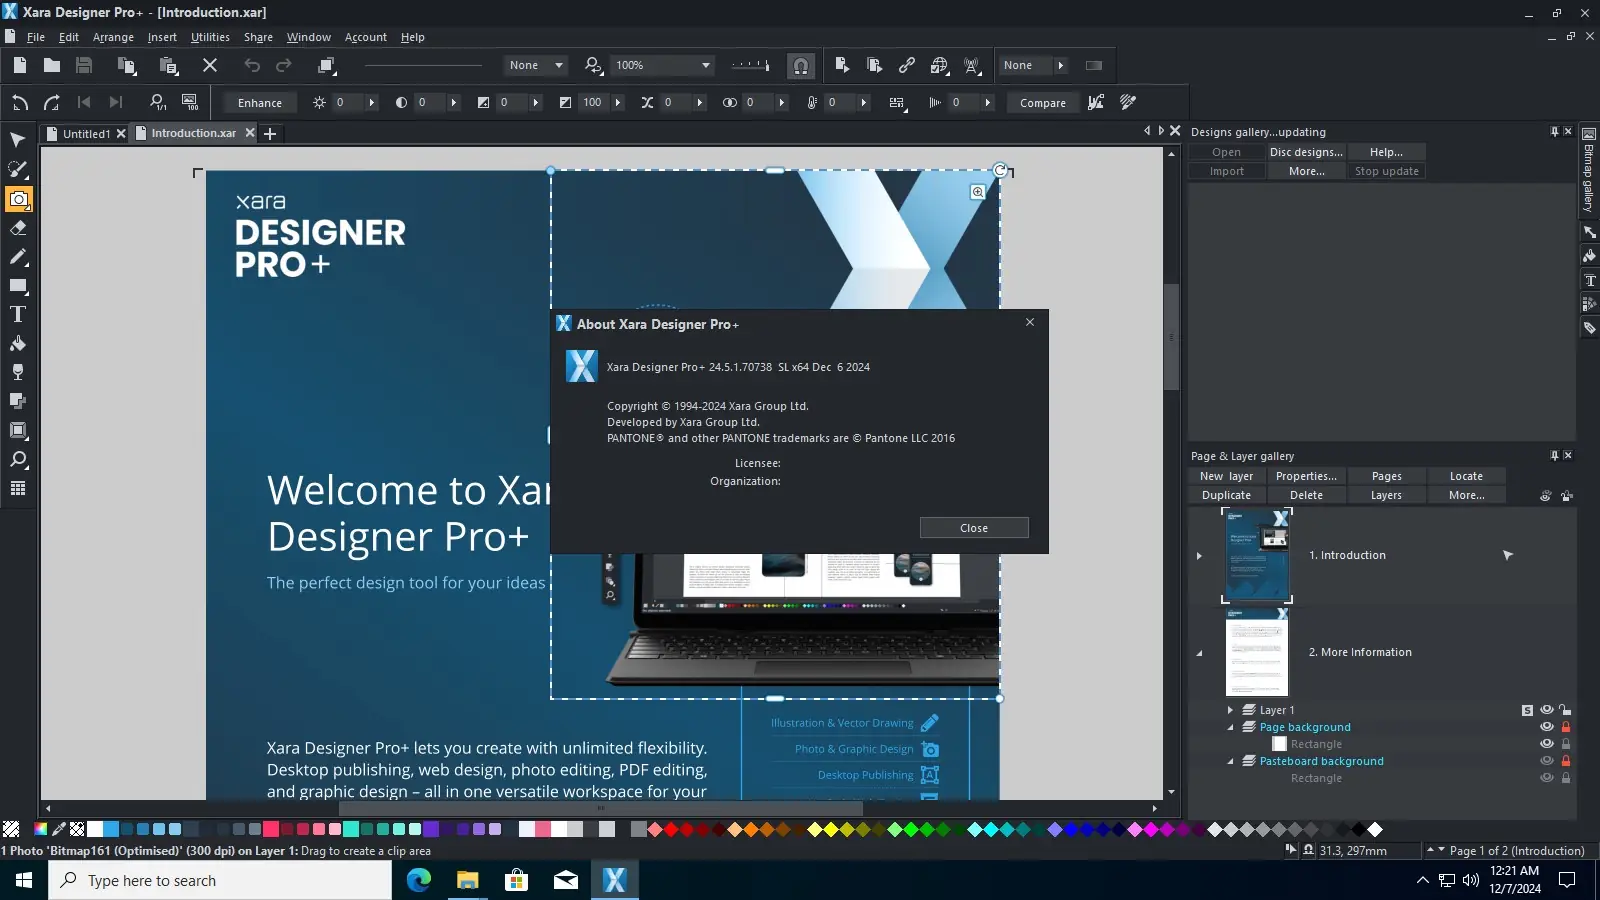Click the brightness sun icon
This screenshot has width=1600, height=900.
pos(319,102)
